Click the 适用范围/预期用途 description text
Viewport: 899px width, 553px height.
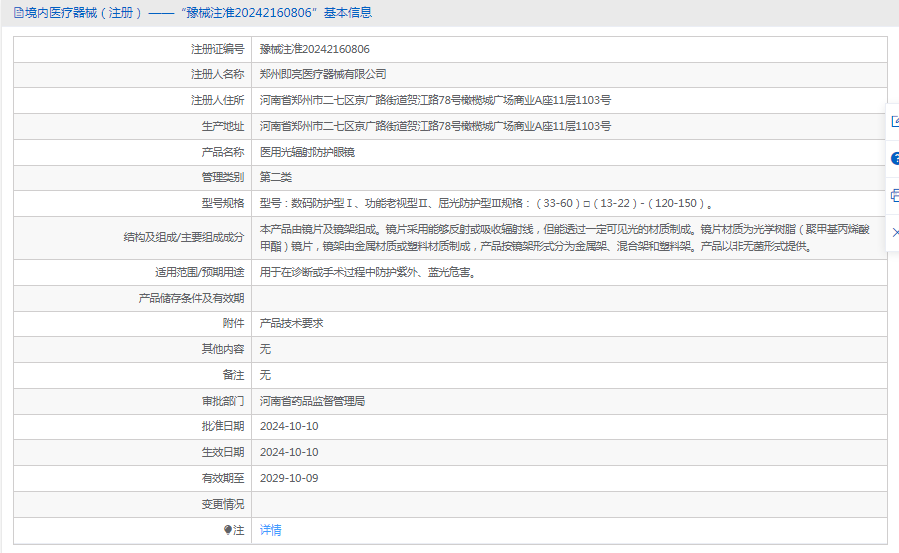(x=366, y=272)
